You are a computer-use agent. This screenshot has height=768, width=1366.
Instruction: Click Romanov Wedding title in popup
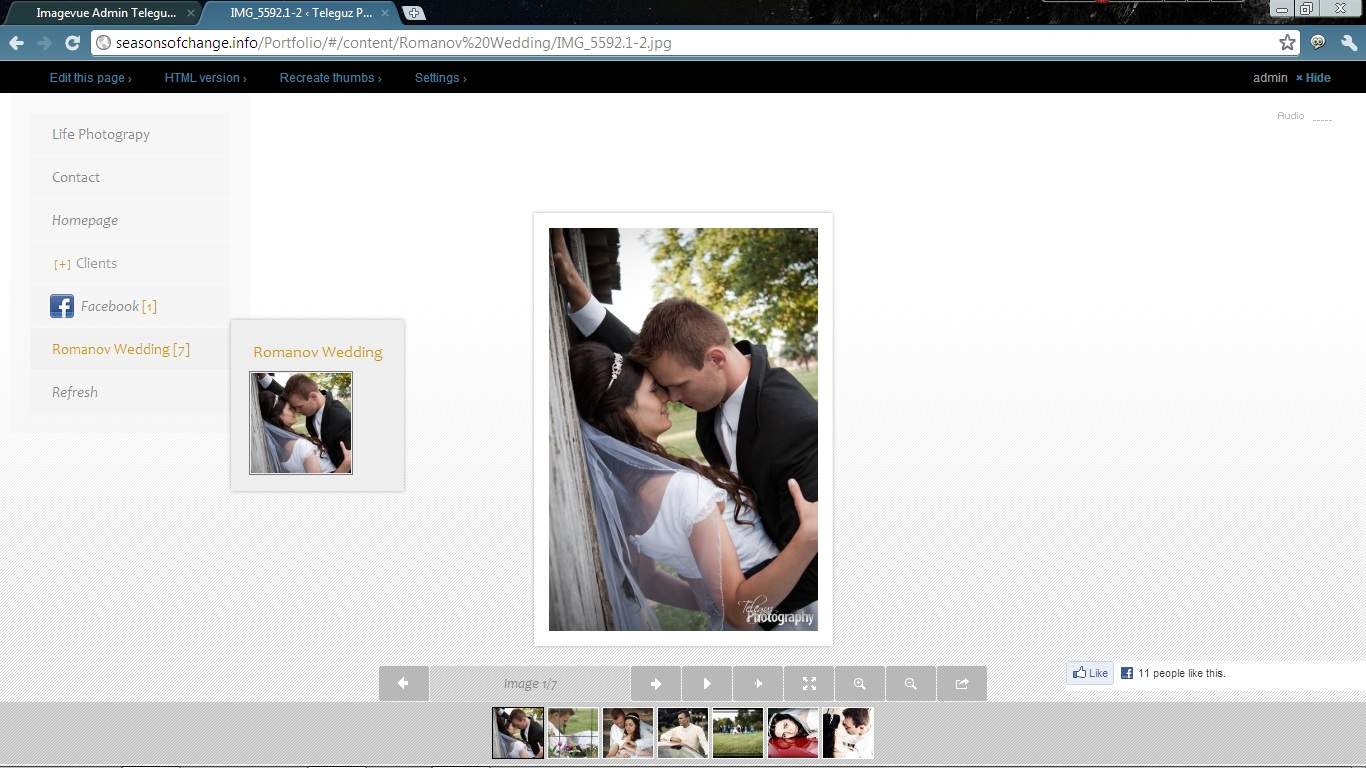[x=318, y=352]
